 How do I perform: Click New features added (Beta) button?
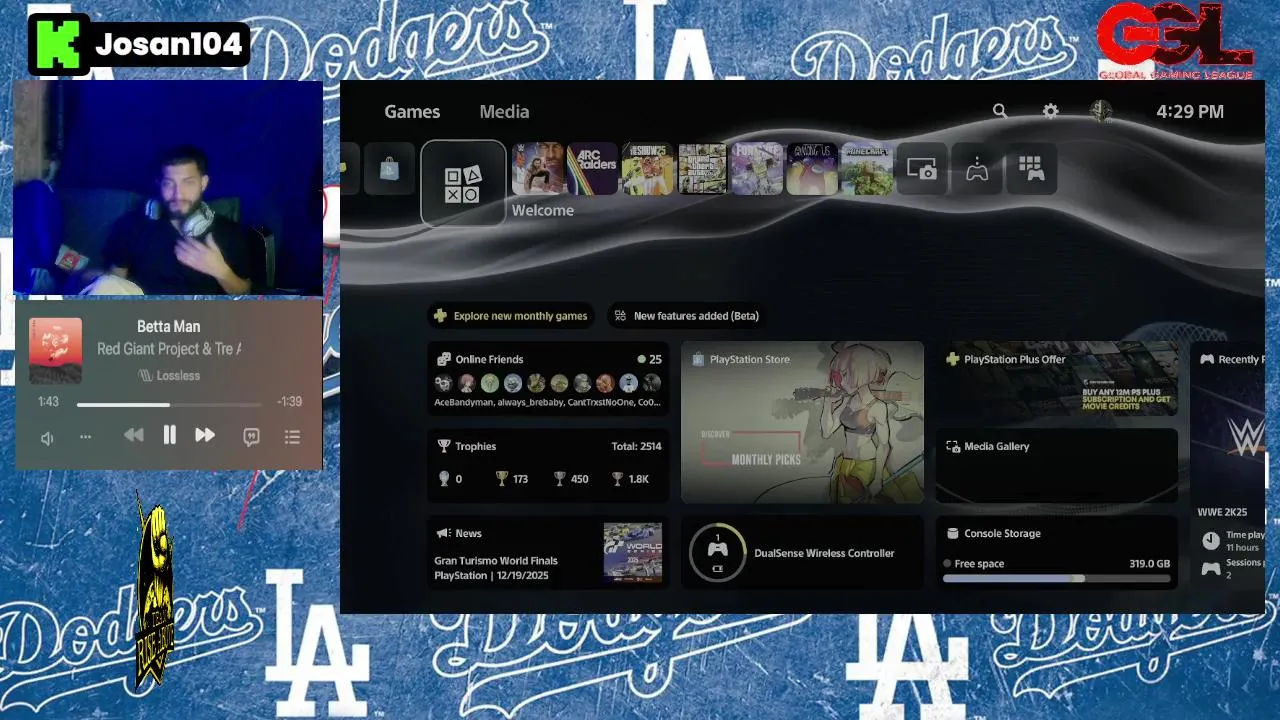687,316
